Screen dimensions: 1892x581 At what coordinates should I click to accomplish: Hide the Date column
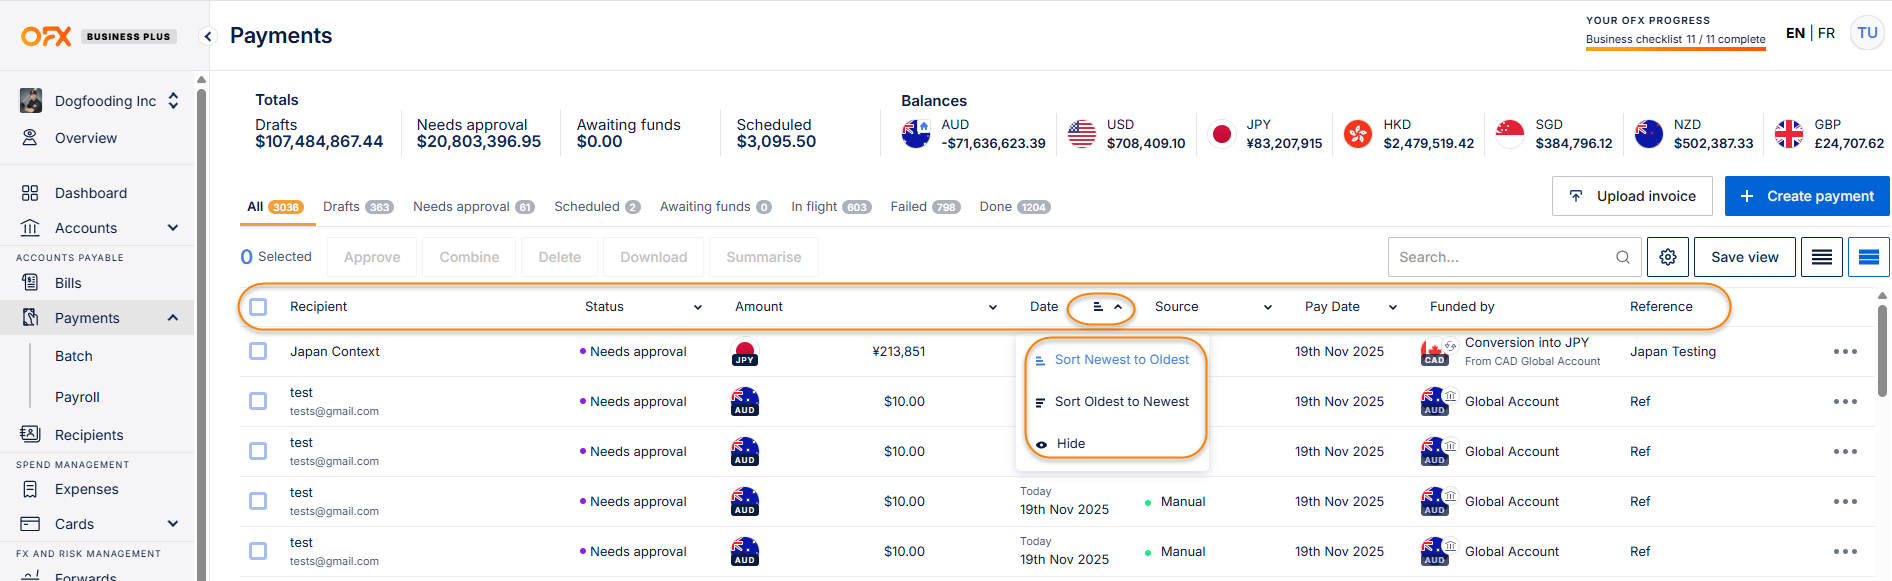click(x=1070, y=443)
